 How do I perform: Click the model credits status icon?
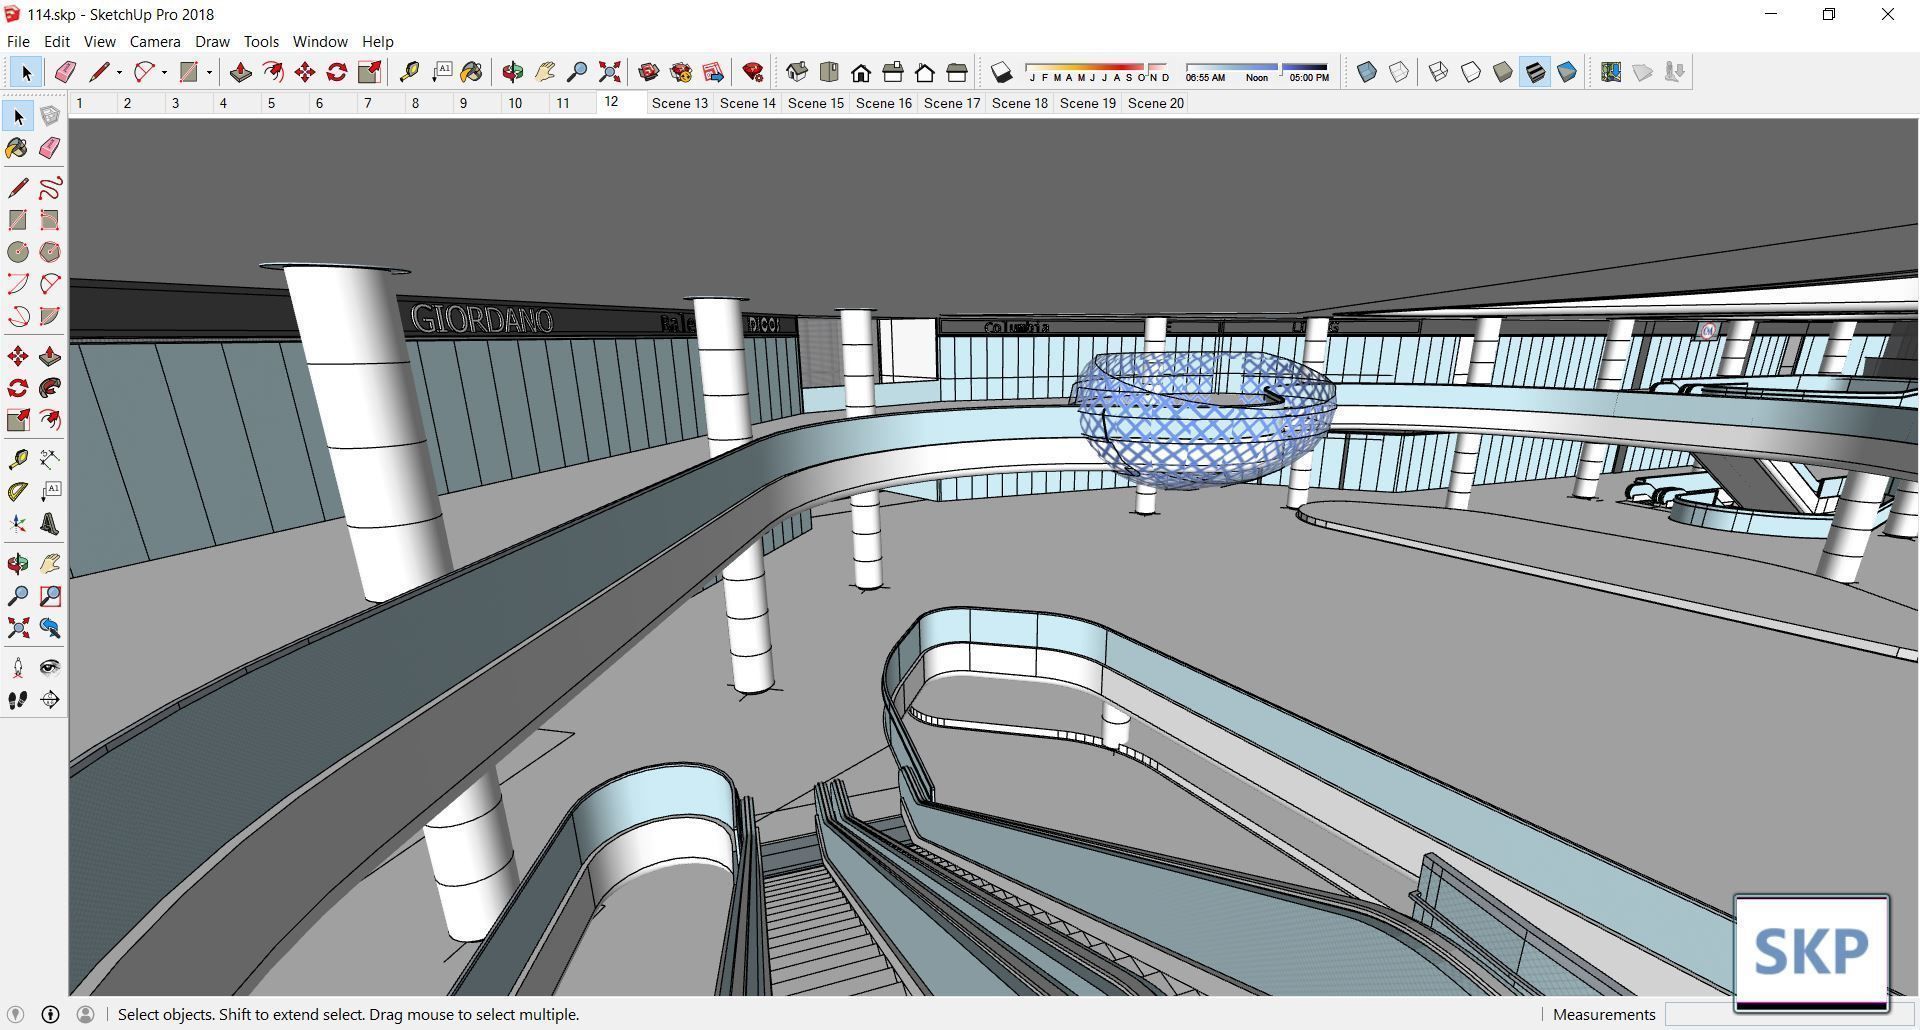[x=50, y=1014]
